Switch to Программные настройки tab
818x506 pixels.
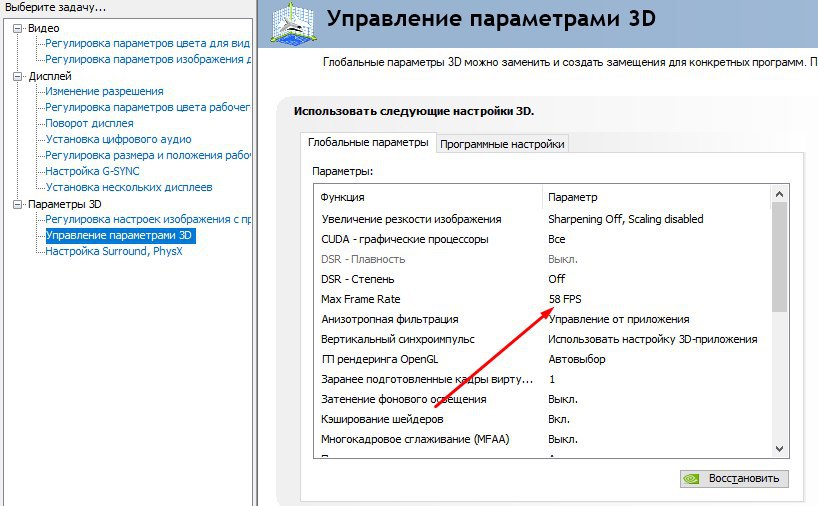(x=502, y=144)
